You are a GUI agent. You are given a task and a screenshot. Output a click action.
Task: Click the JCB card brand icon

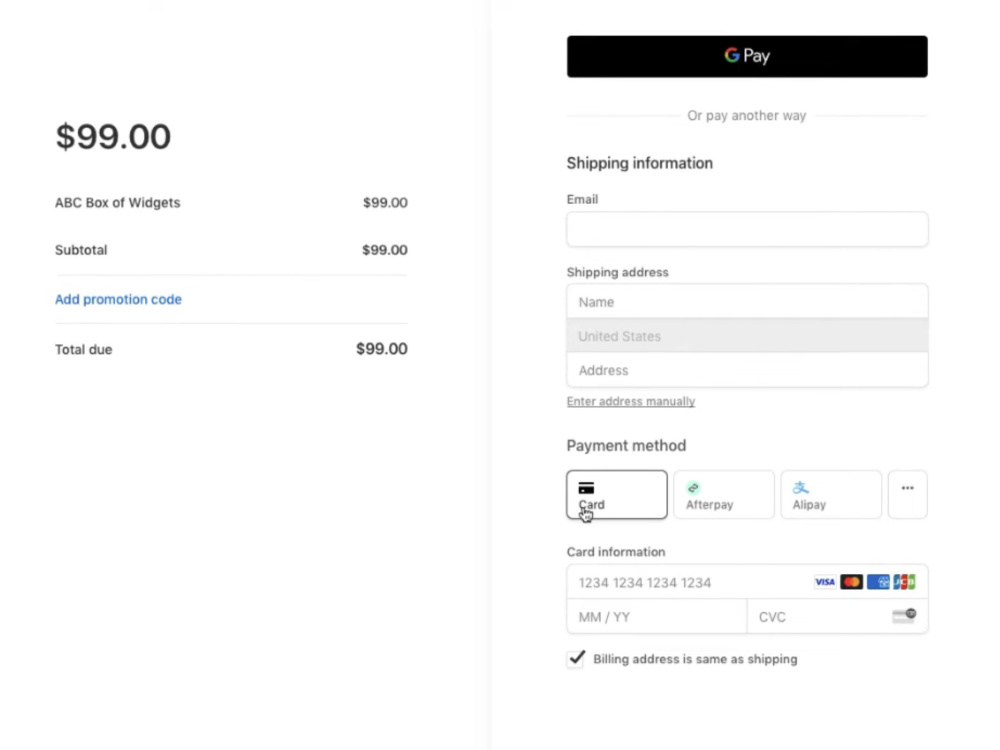click(x=904, y=582)
